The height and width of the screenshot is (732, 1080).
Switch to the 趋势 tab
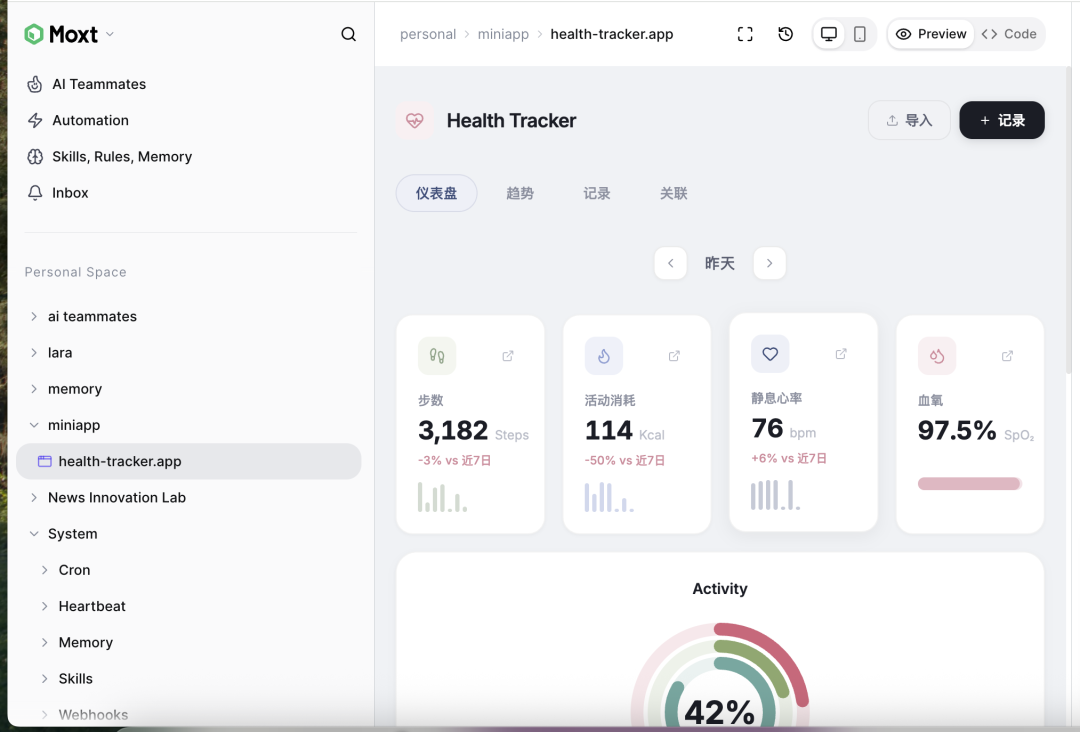tap(520, 193)
